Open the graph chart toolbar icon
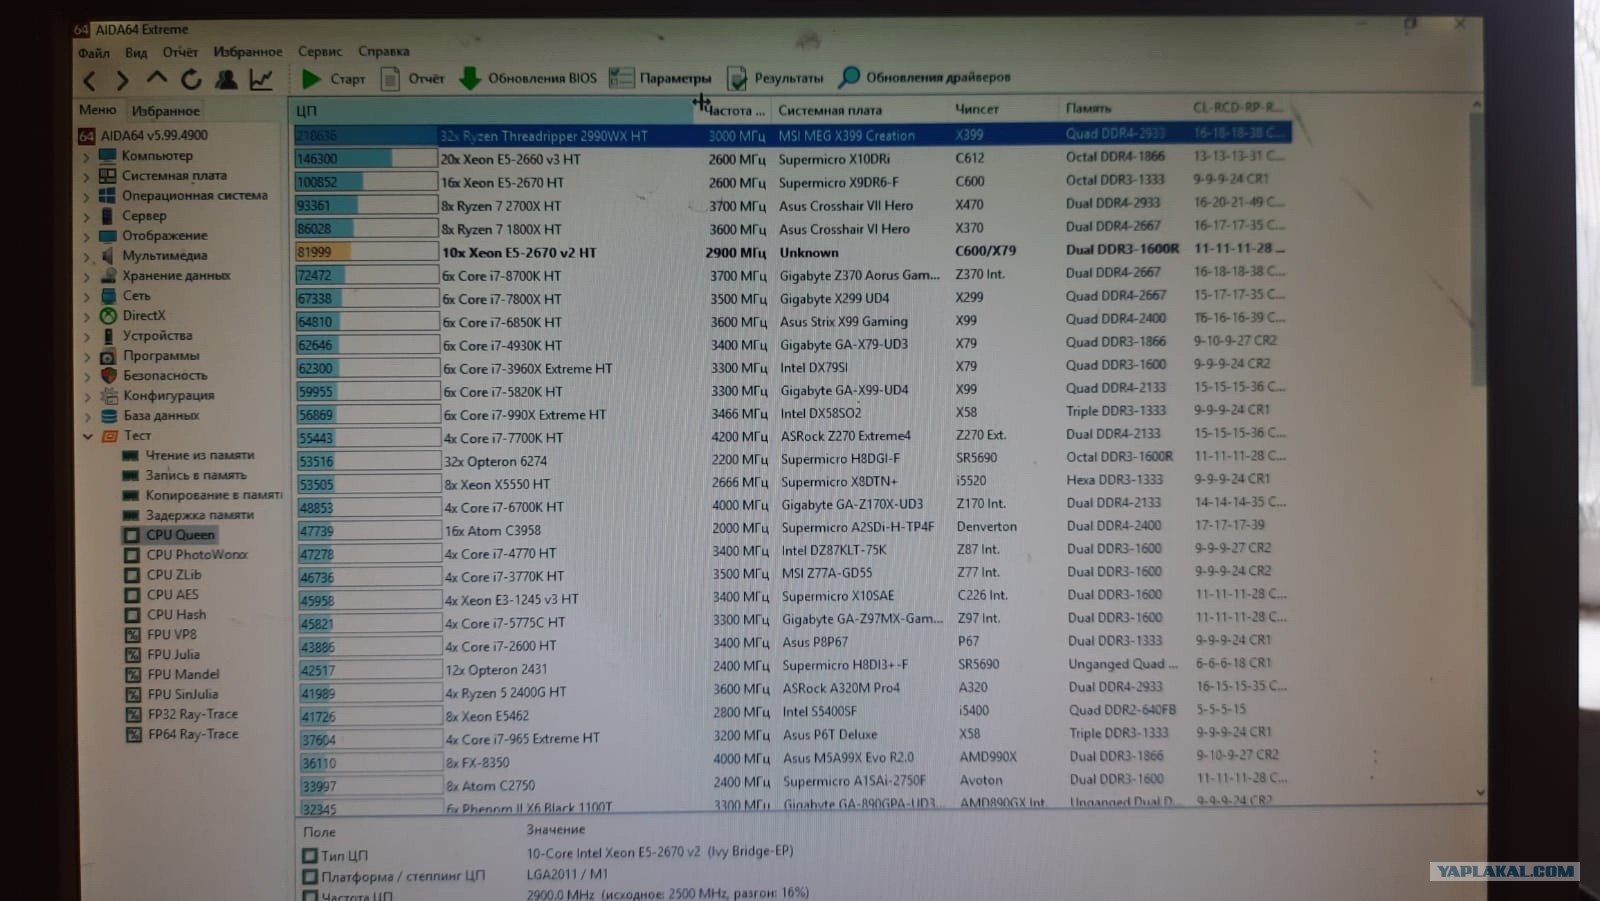Viewport: 1600px width, 901px height. tap(261, 79)
